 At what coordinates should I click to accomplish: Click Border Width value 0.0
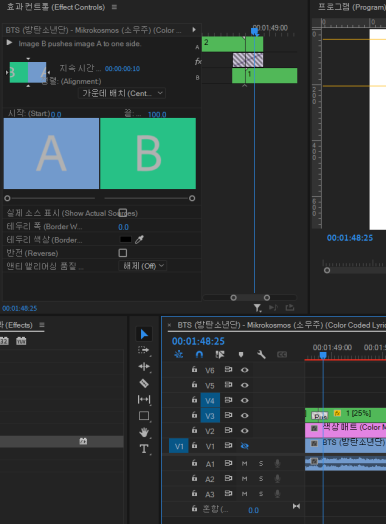click(123, 227)
